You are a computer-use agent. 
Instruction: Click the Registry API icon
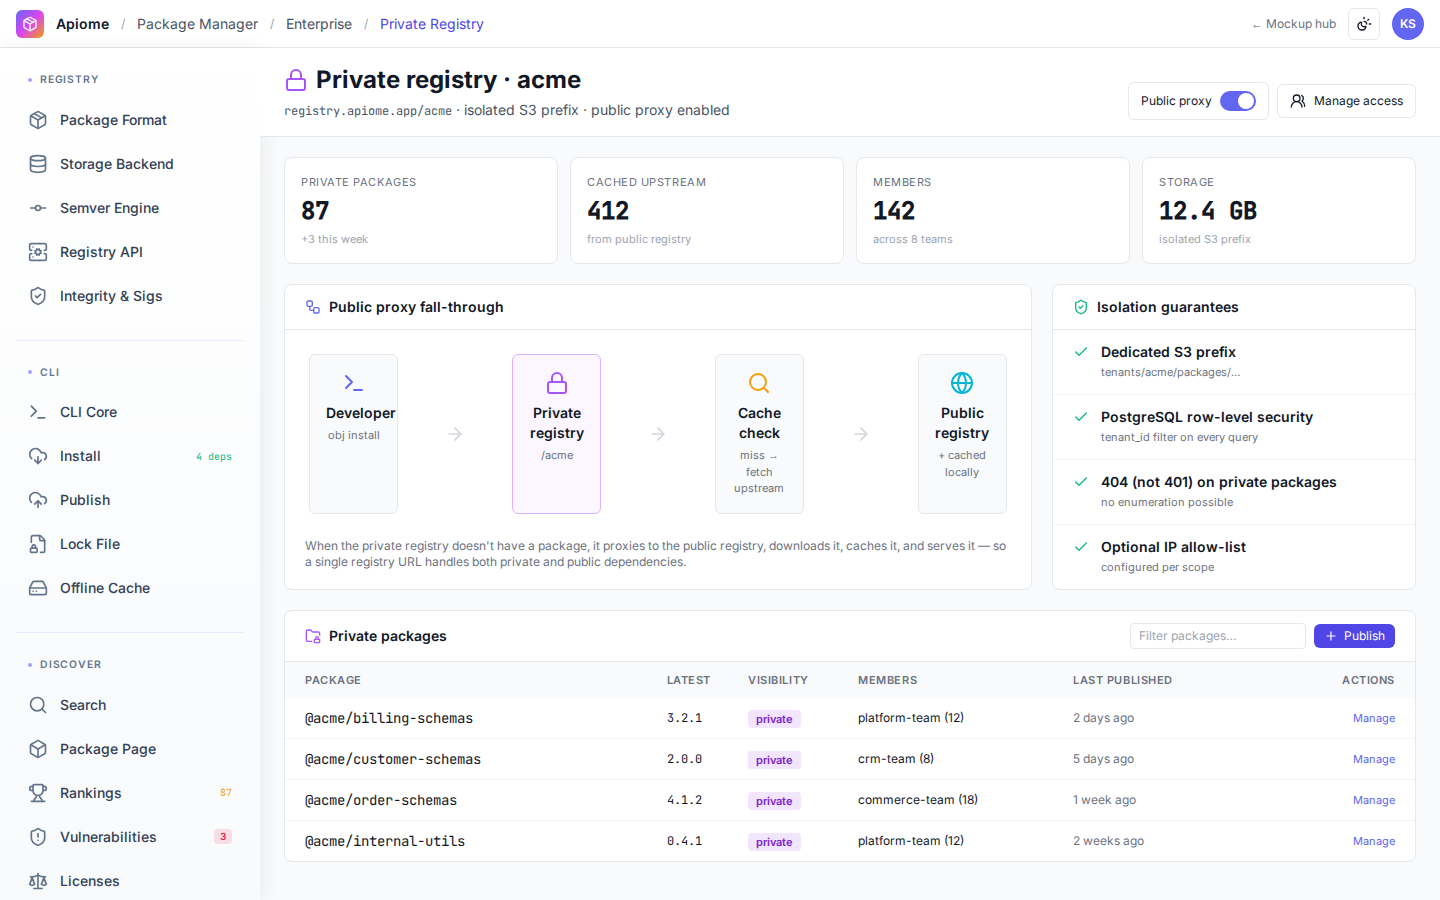[38, 252]
